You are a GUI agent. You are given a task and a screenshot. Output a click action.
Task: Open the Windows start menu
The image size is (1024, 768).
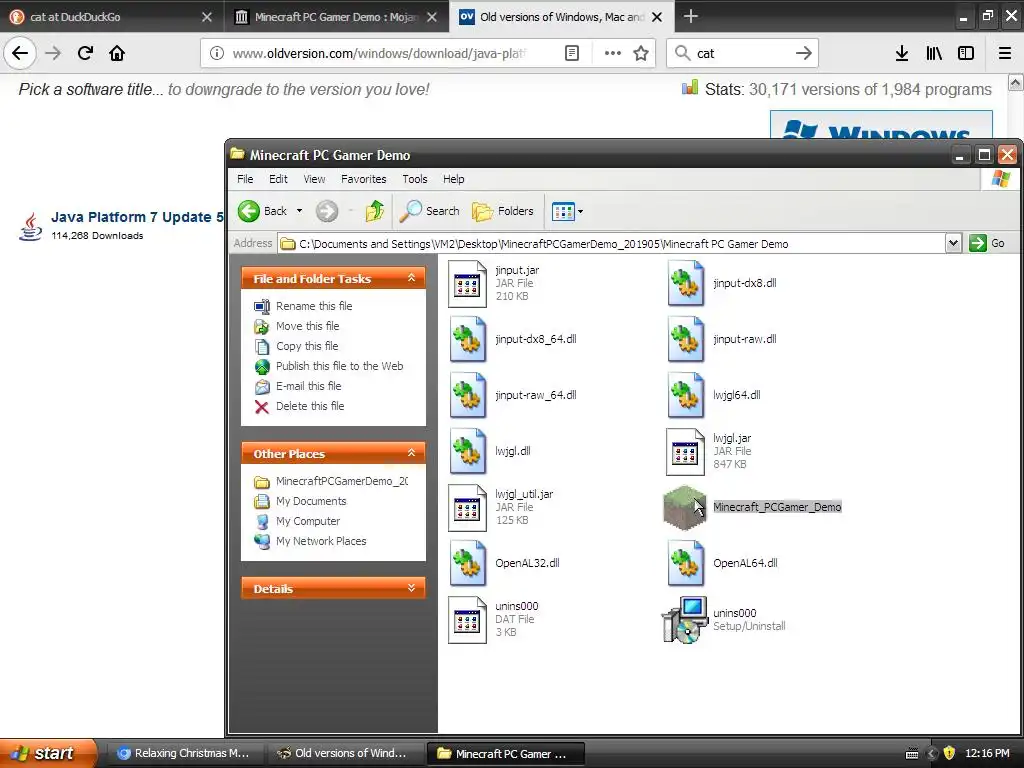pos(48,753)
